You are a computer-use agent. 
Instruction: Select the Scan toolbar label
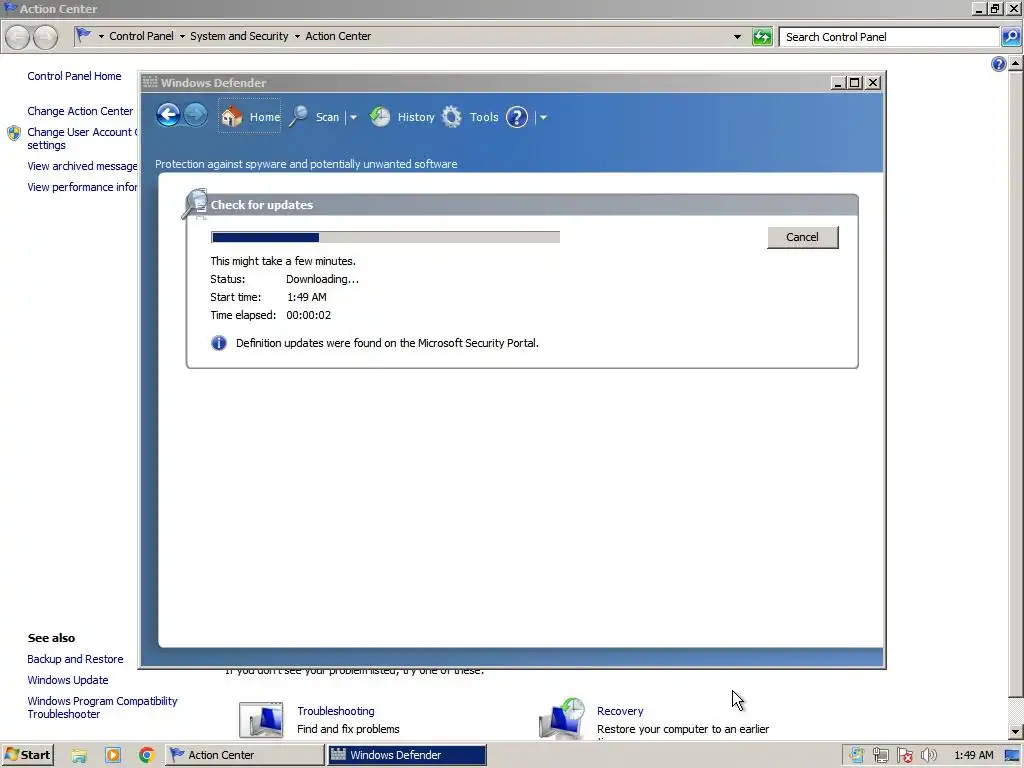327,117
